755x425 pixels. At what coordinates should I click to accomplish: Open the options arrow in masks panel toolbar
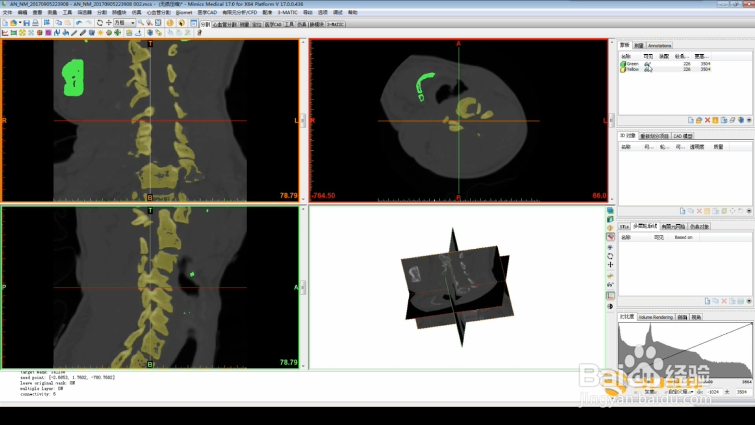coord(749,120)
